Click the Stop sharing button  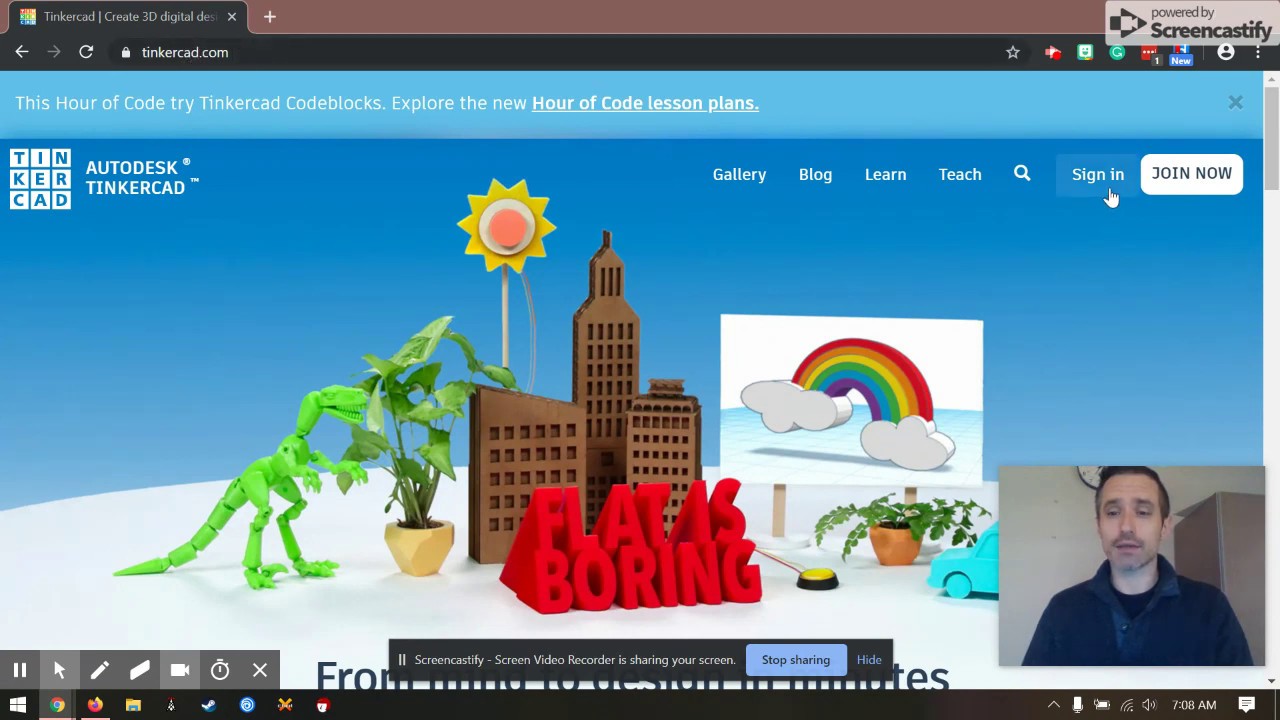[796, 660]
